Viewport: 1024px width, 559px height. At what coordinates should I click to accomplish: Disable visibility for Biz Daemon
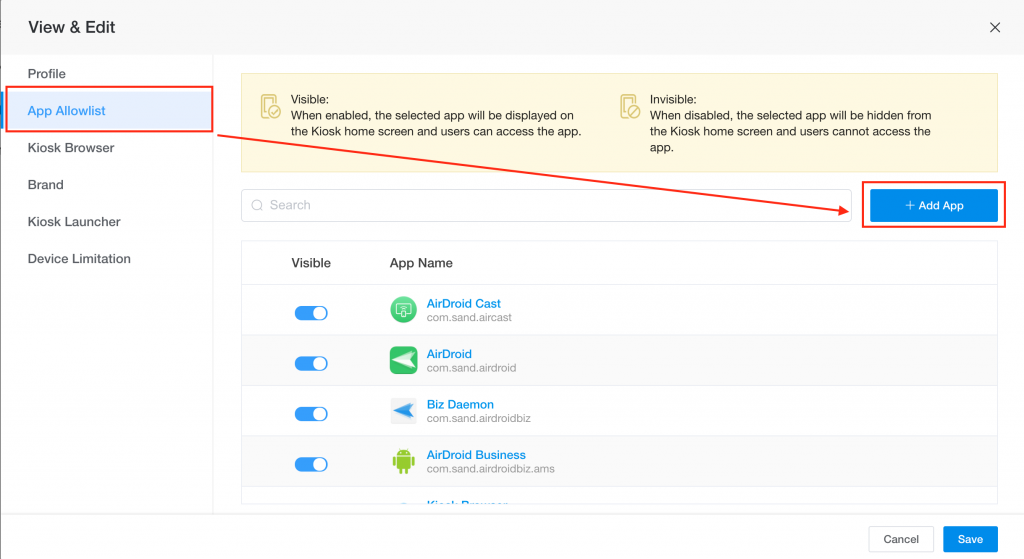pyautogui.click(x=311, y=413)
